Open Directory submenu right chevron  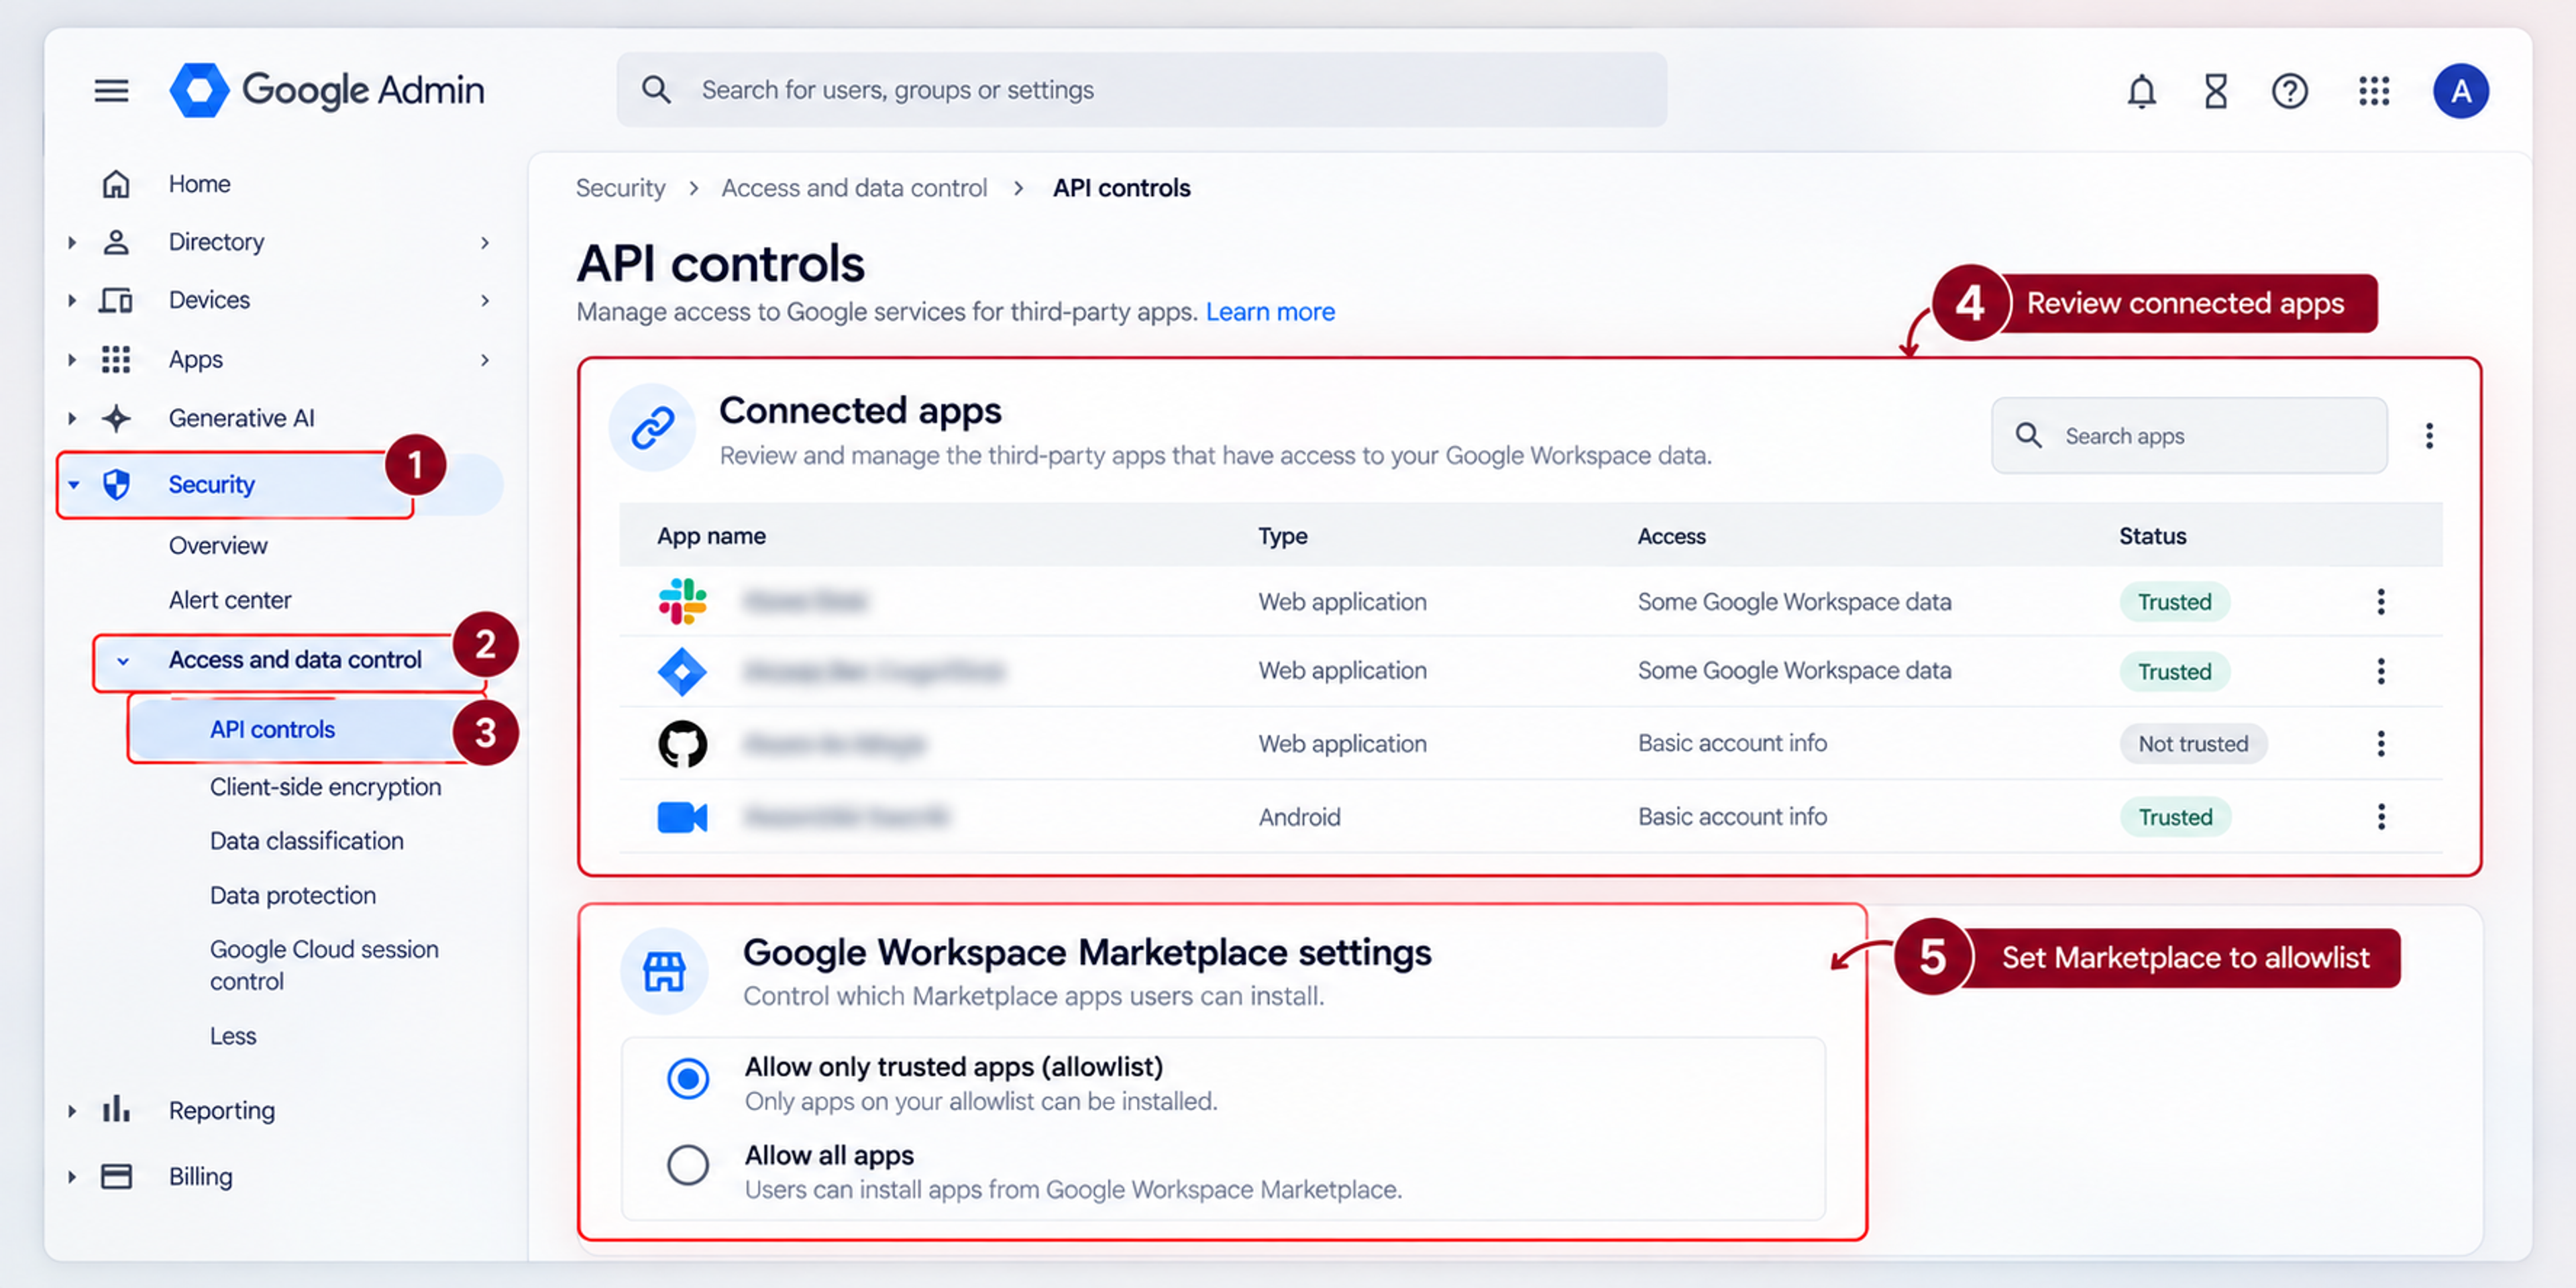485,242
